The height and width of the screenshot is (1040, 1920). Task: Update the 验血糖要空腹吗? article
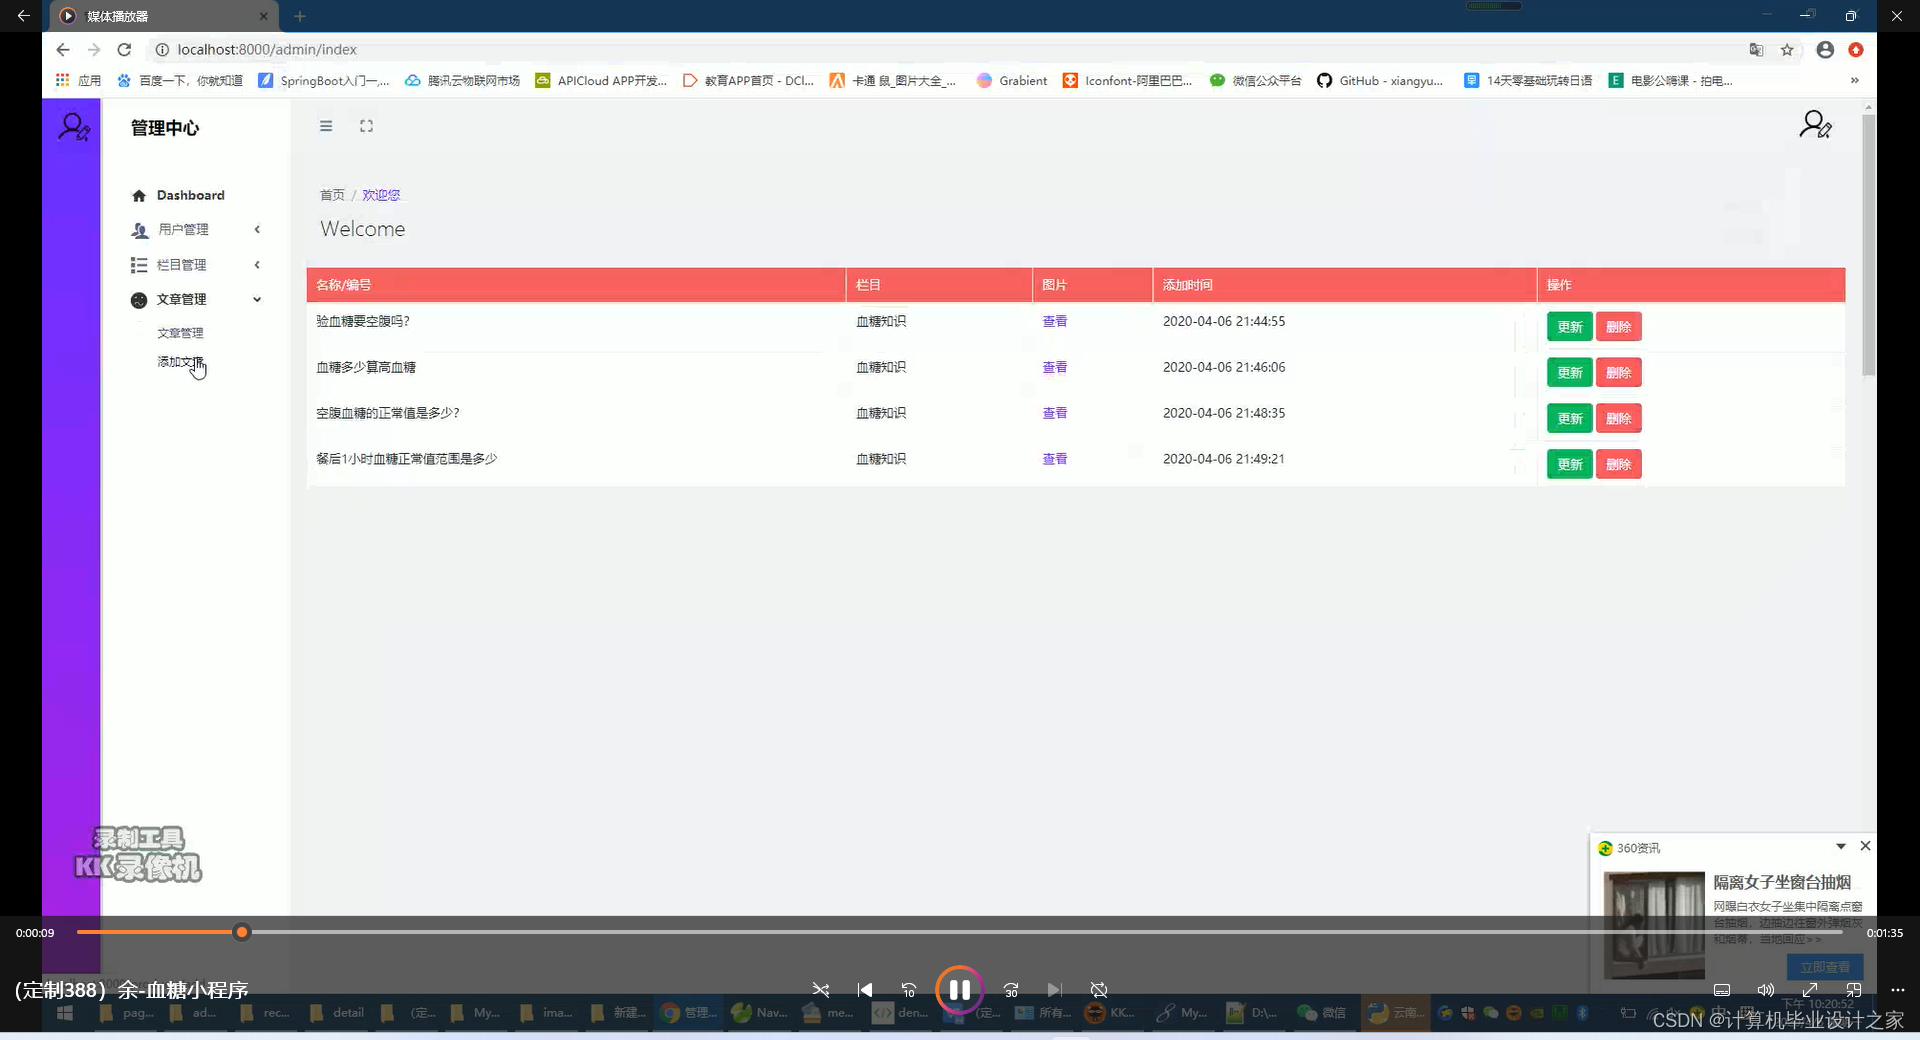tap(1569, 327)
